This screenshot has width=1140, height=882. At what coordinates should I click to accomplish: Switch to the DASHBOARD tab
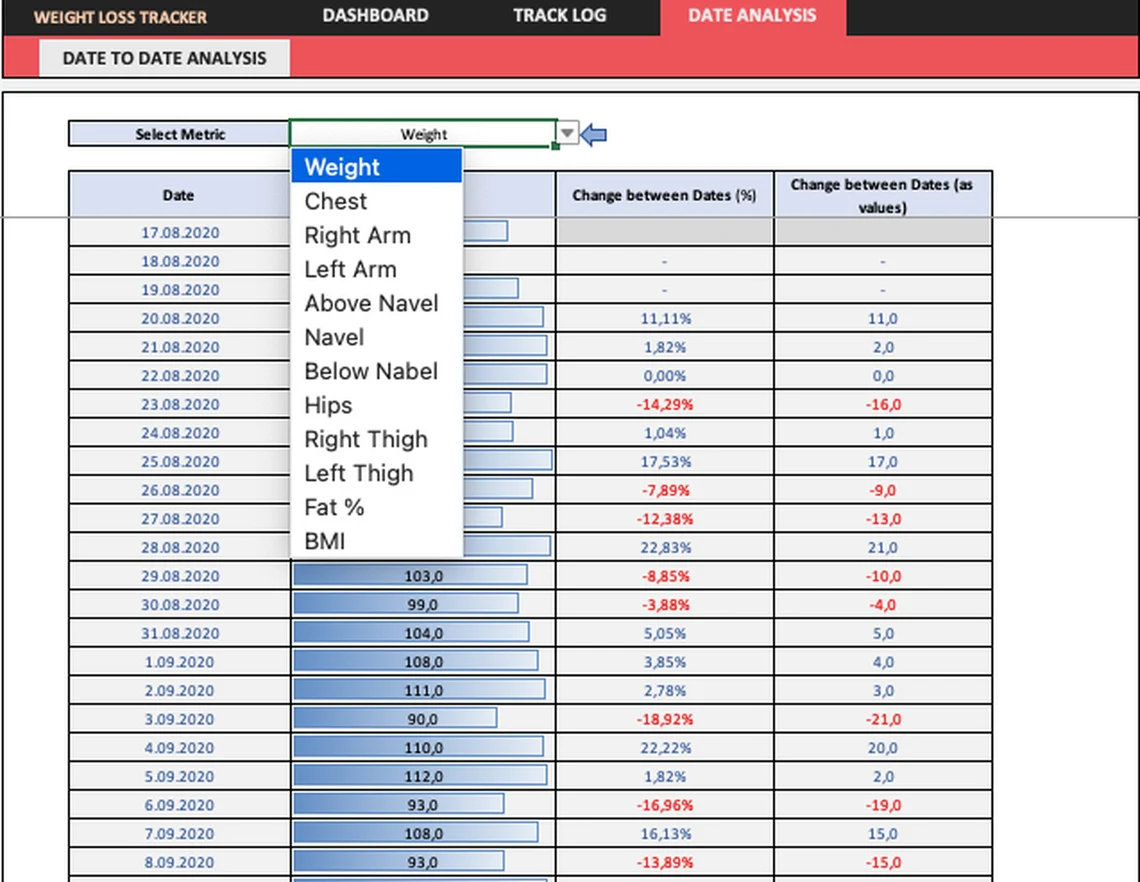point(375,15)
